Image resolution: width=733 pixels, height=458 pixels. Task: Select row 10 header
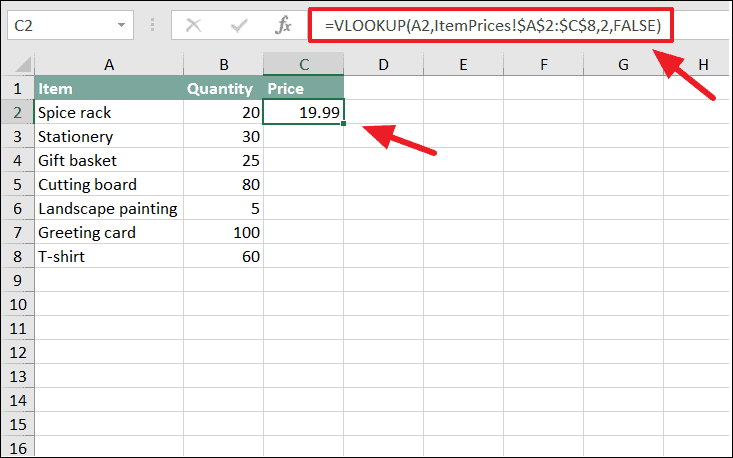(x=18, y=304)
